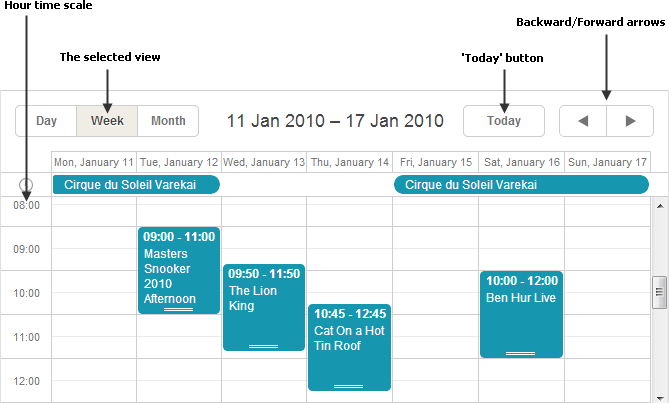The image size is (669, 403).
Task: Click the vertical scrollbar thumb
Action: [x=659, y=291]
